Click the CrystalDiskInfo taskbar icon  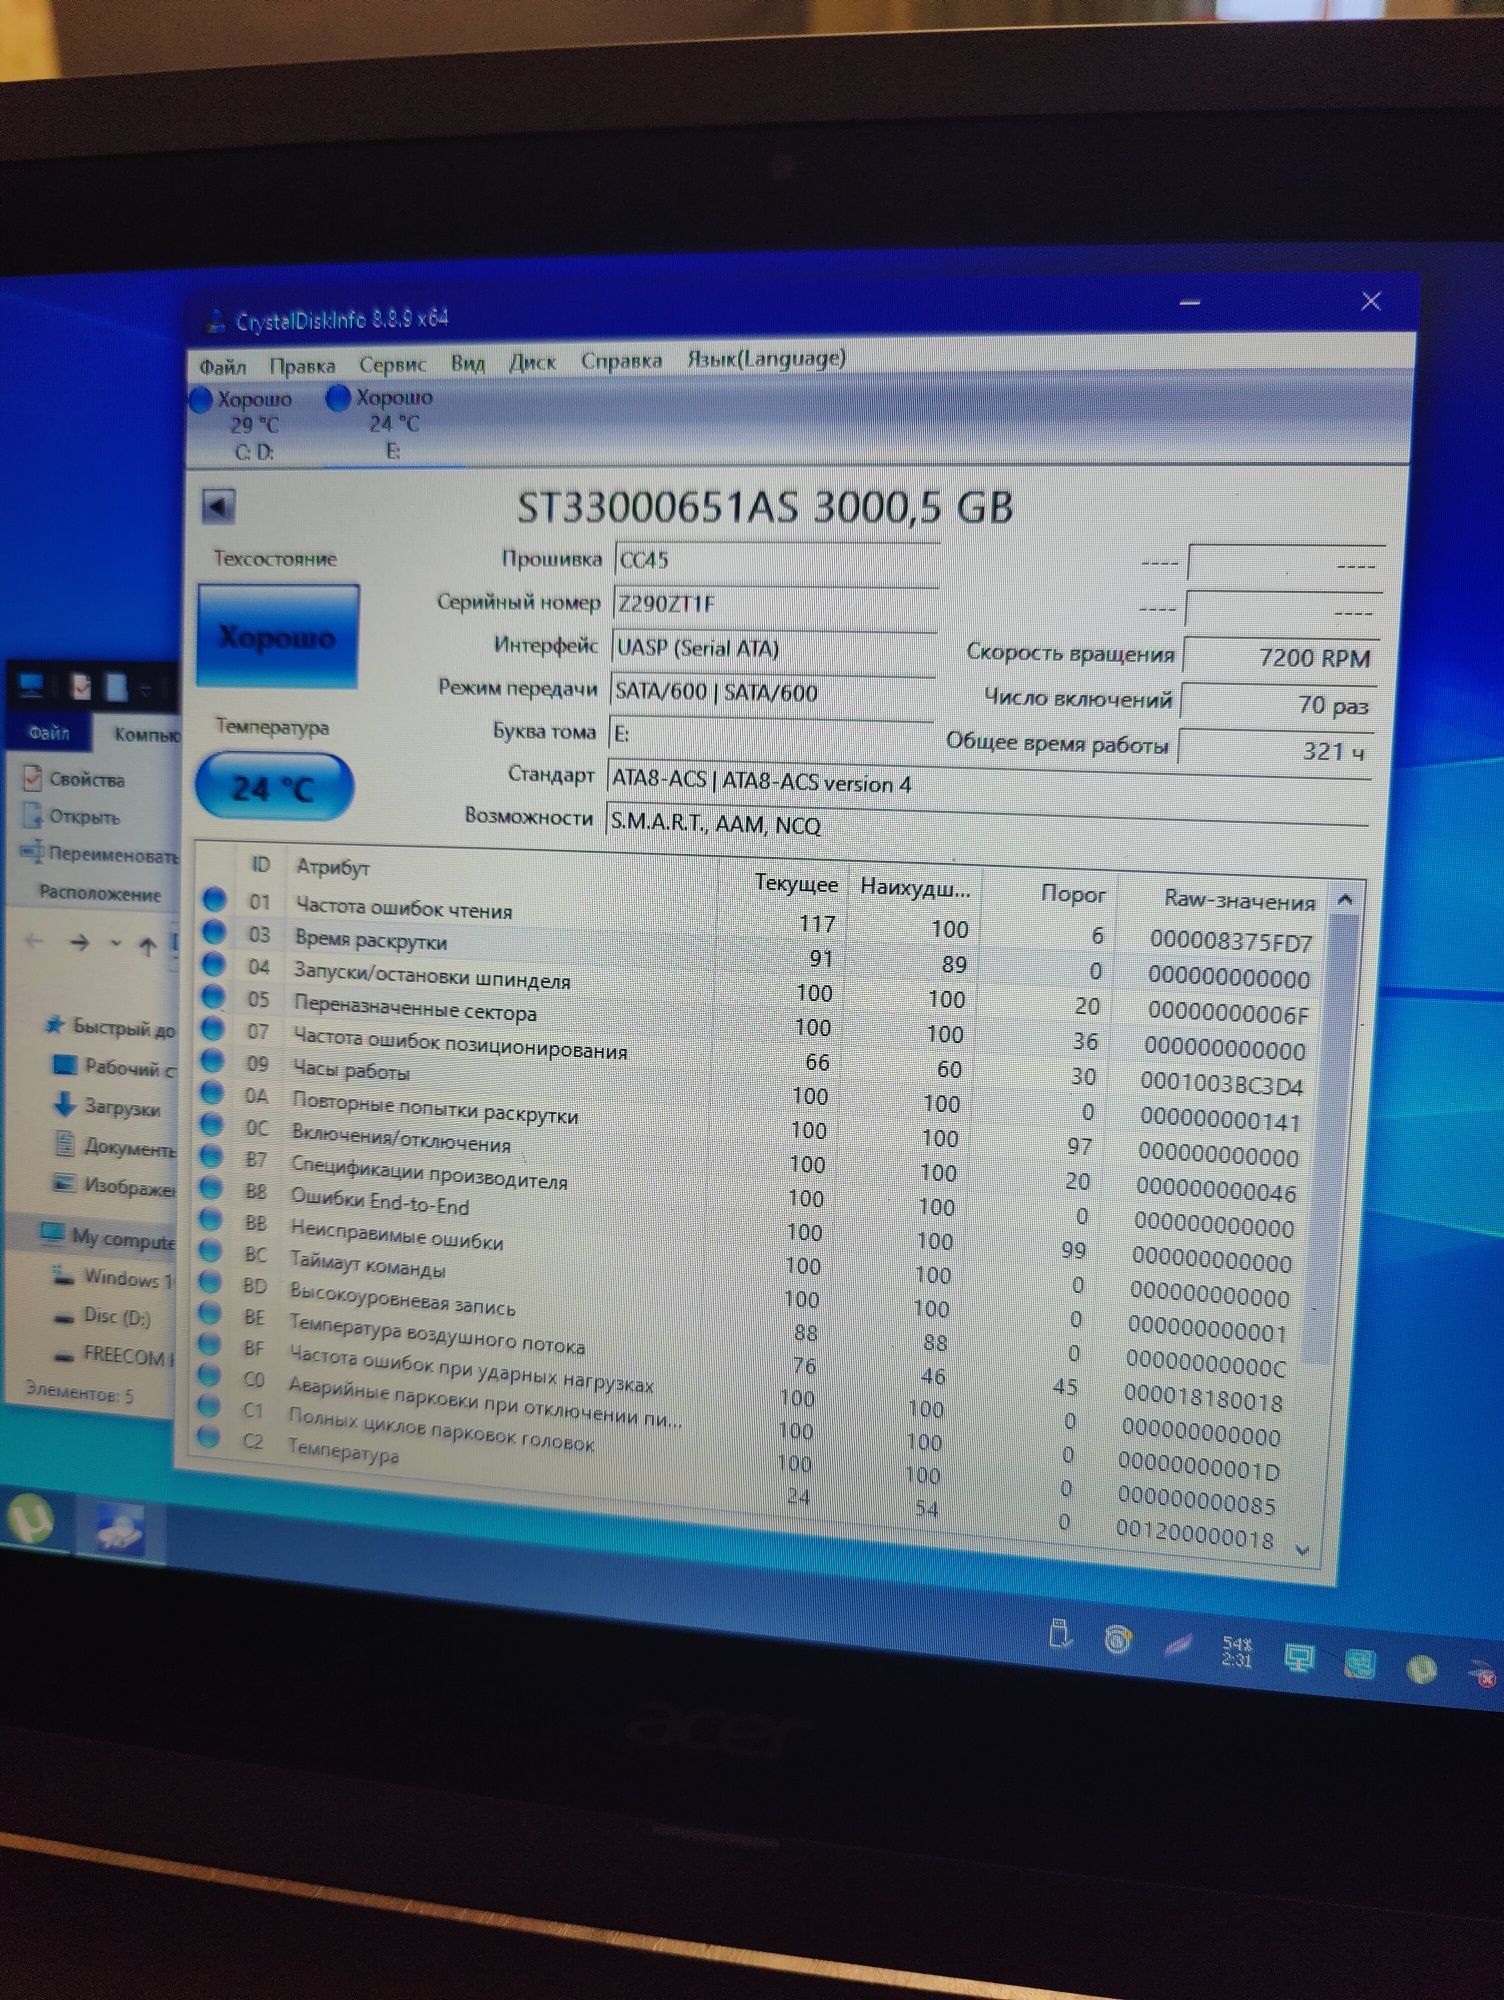pyautogui.click(x=118, y=1529)
